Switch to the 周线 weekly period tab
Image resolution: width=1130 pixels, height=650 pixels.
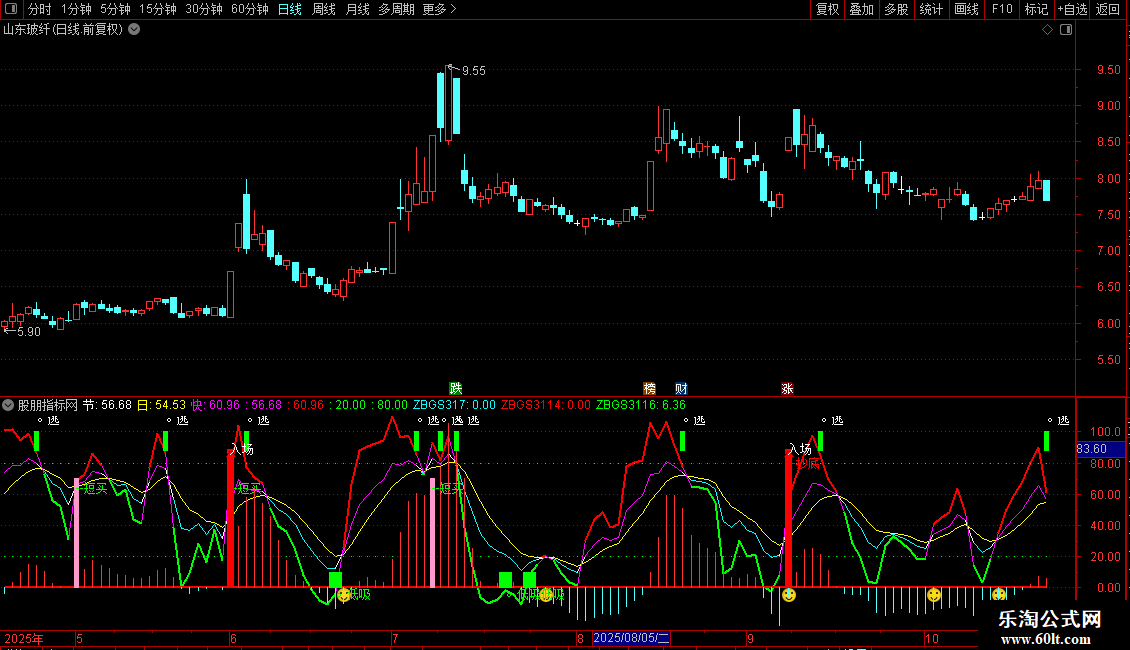pos(324,10)
